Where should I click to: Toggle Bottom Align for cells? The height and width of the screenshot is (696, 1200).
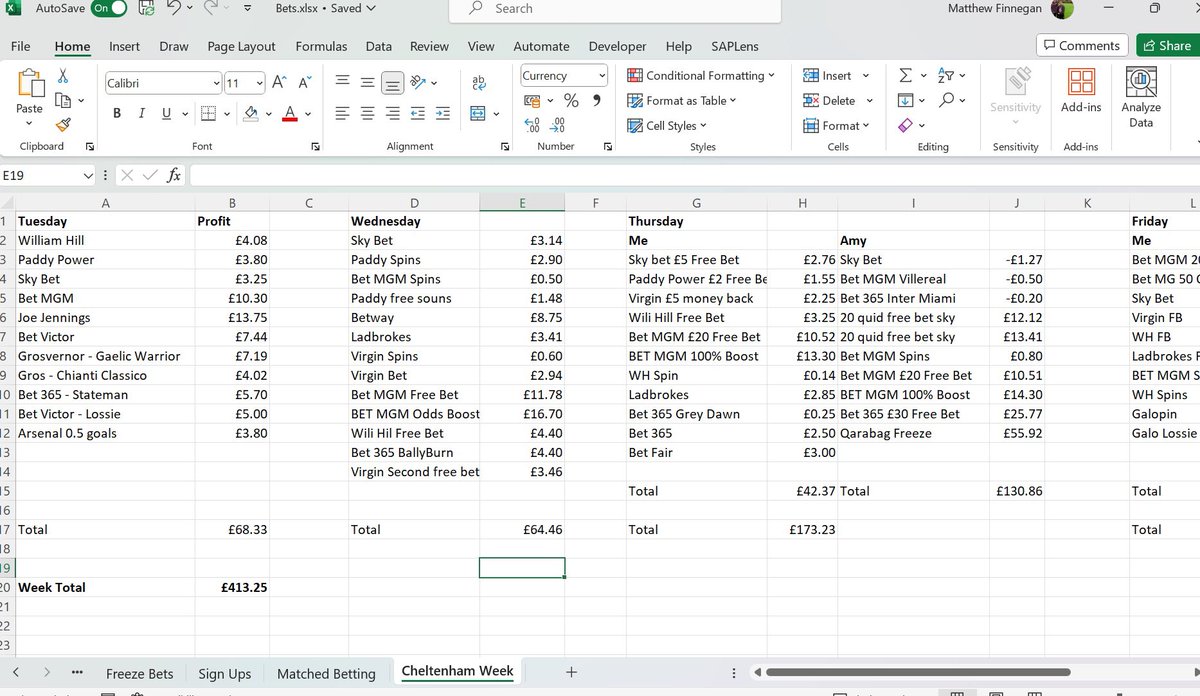click(393, 83)
